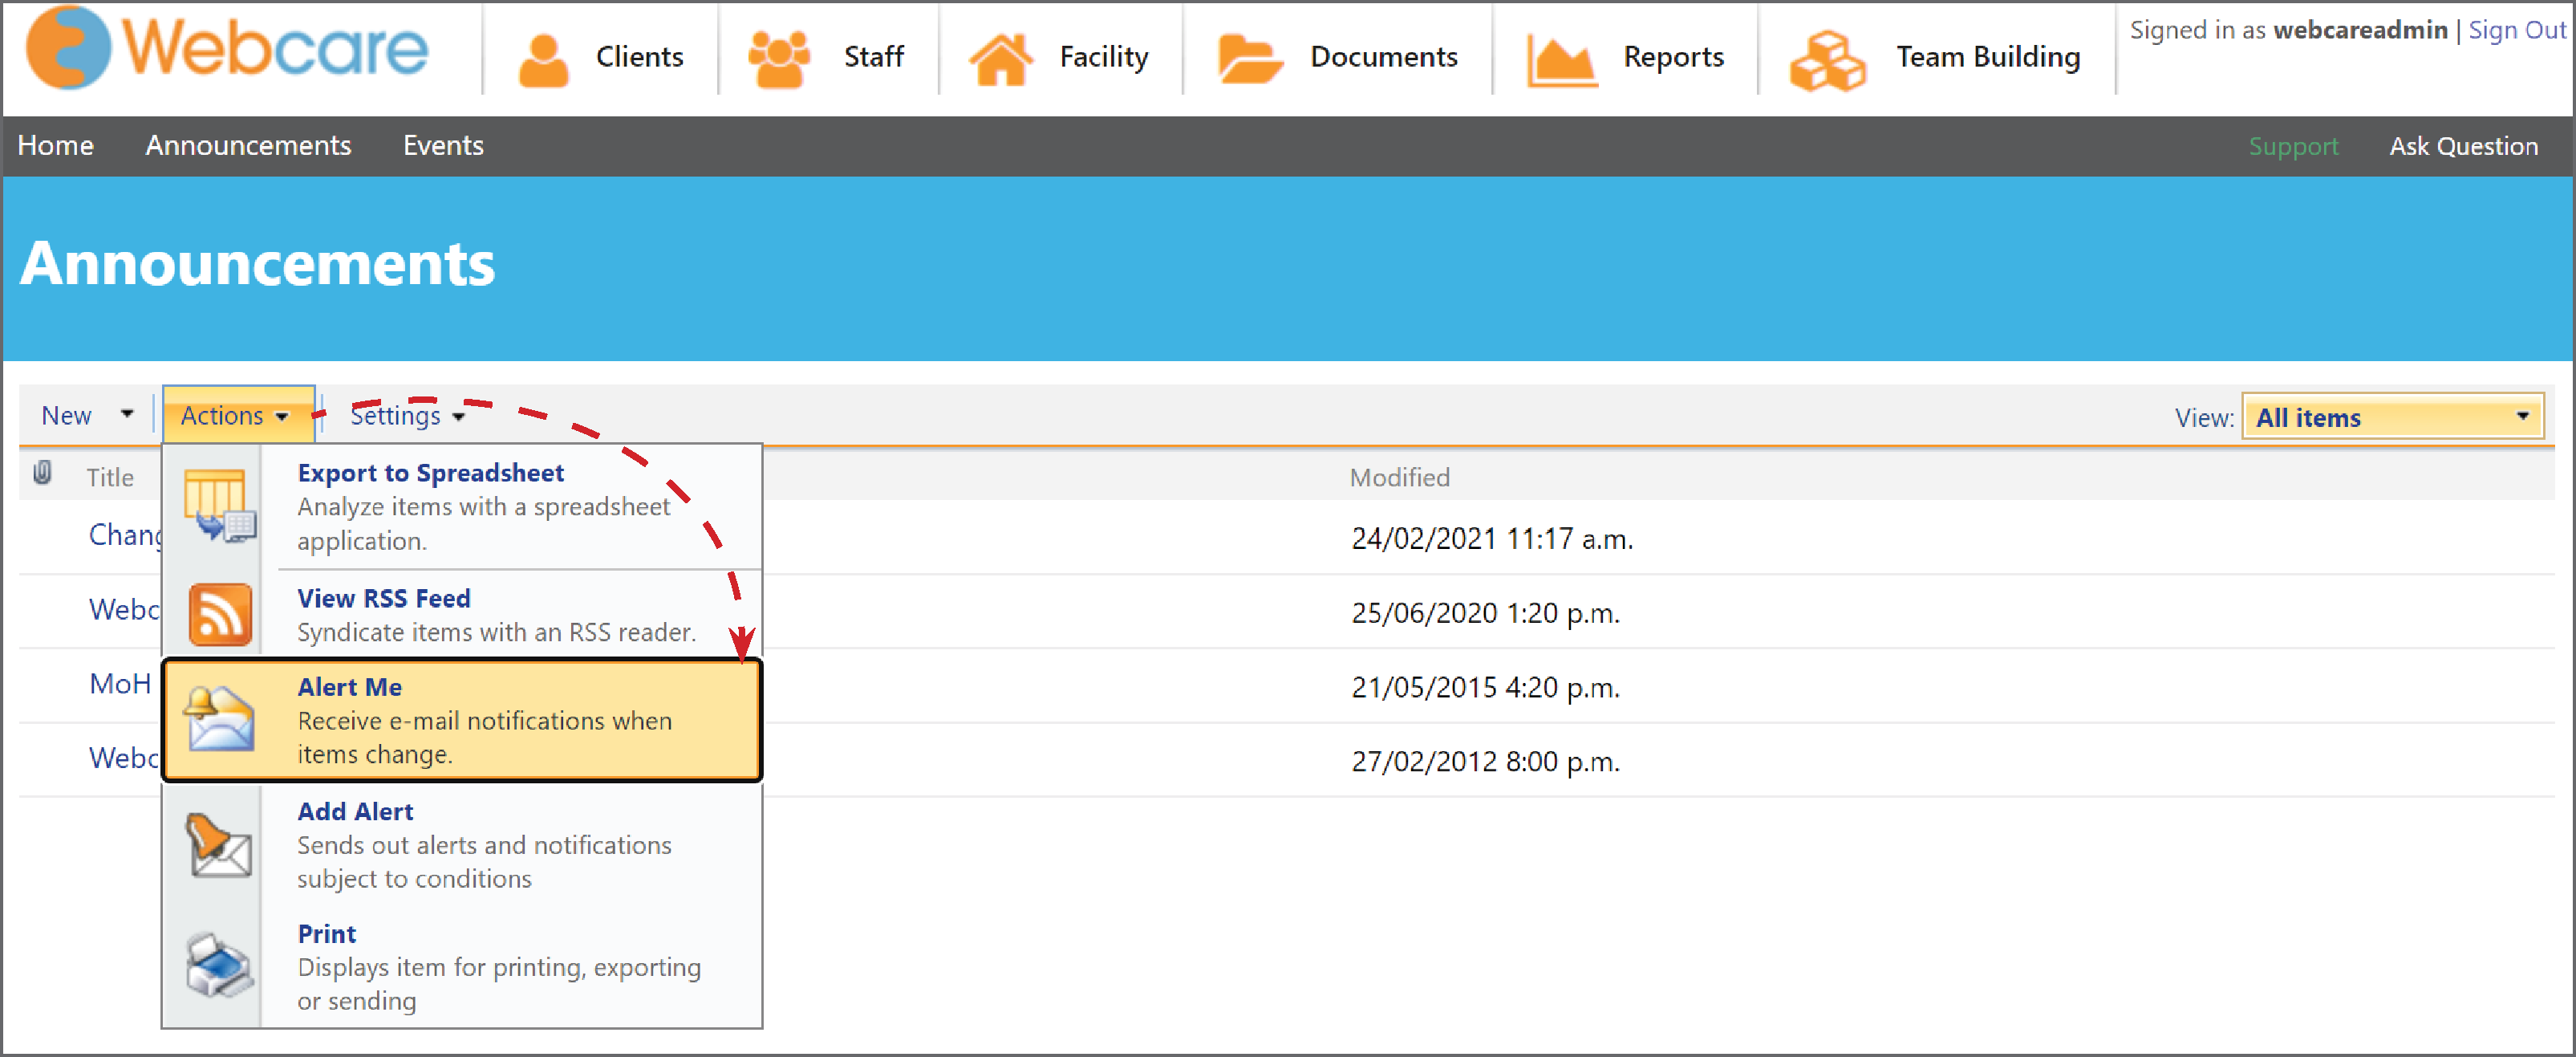Click the Facility house icon
The image size is (2576, 1057).
point(1000,59)
